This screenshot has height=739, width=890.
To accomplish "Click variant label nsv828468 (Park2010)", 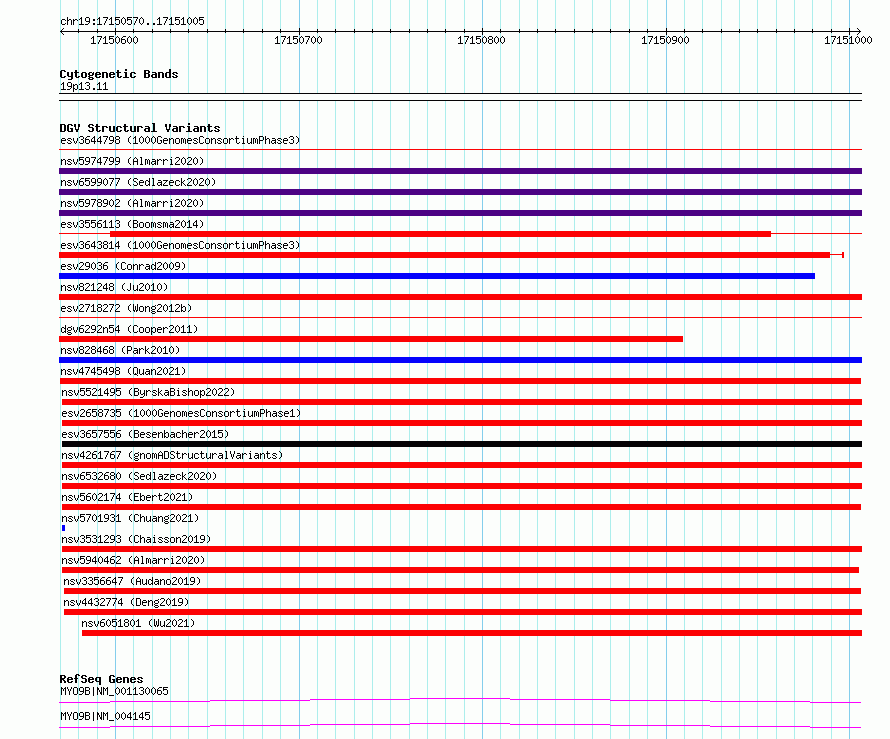I will point(120,350).
